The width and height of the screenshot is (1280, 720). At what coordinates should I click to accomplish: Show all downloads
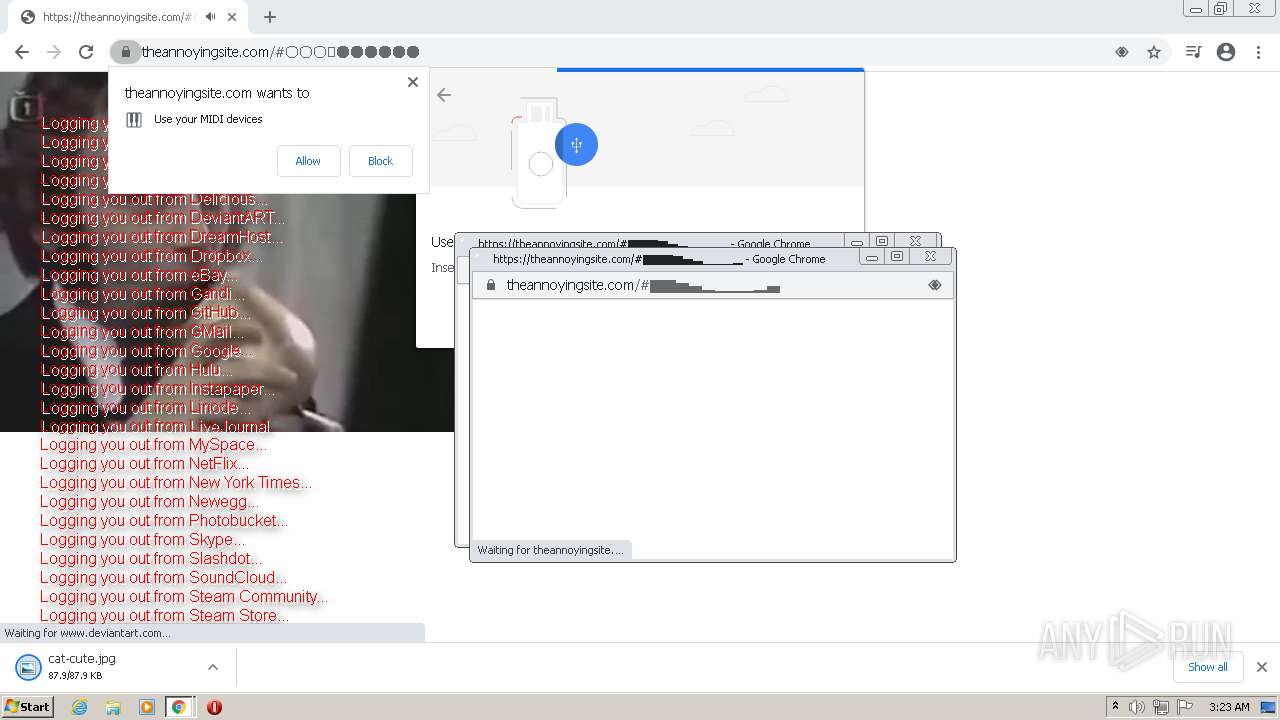click(1208, 667)
